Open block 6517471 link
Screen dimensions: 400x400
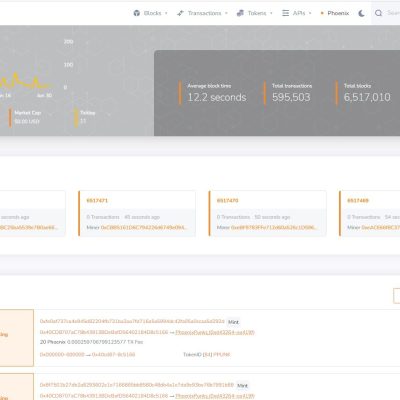point(97,200)
